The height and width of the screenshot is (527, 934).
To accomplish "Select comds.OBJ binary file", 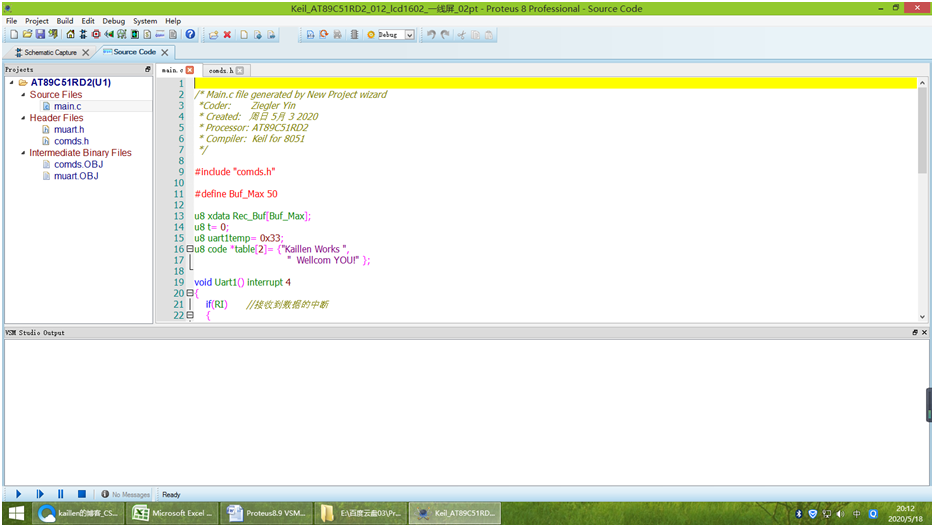I will (78, 164).
